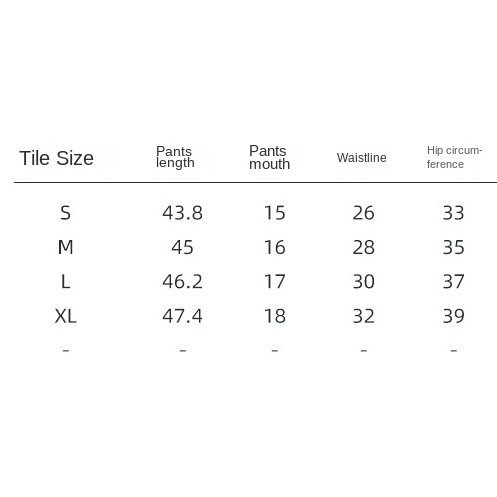Screen dimensions: 497x497
Task: Select waistline value 30
Action: pos(364,282)
